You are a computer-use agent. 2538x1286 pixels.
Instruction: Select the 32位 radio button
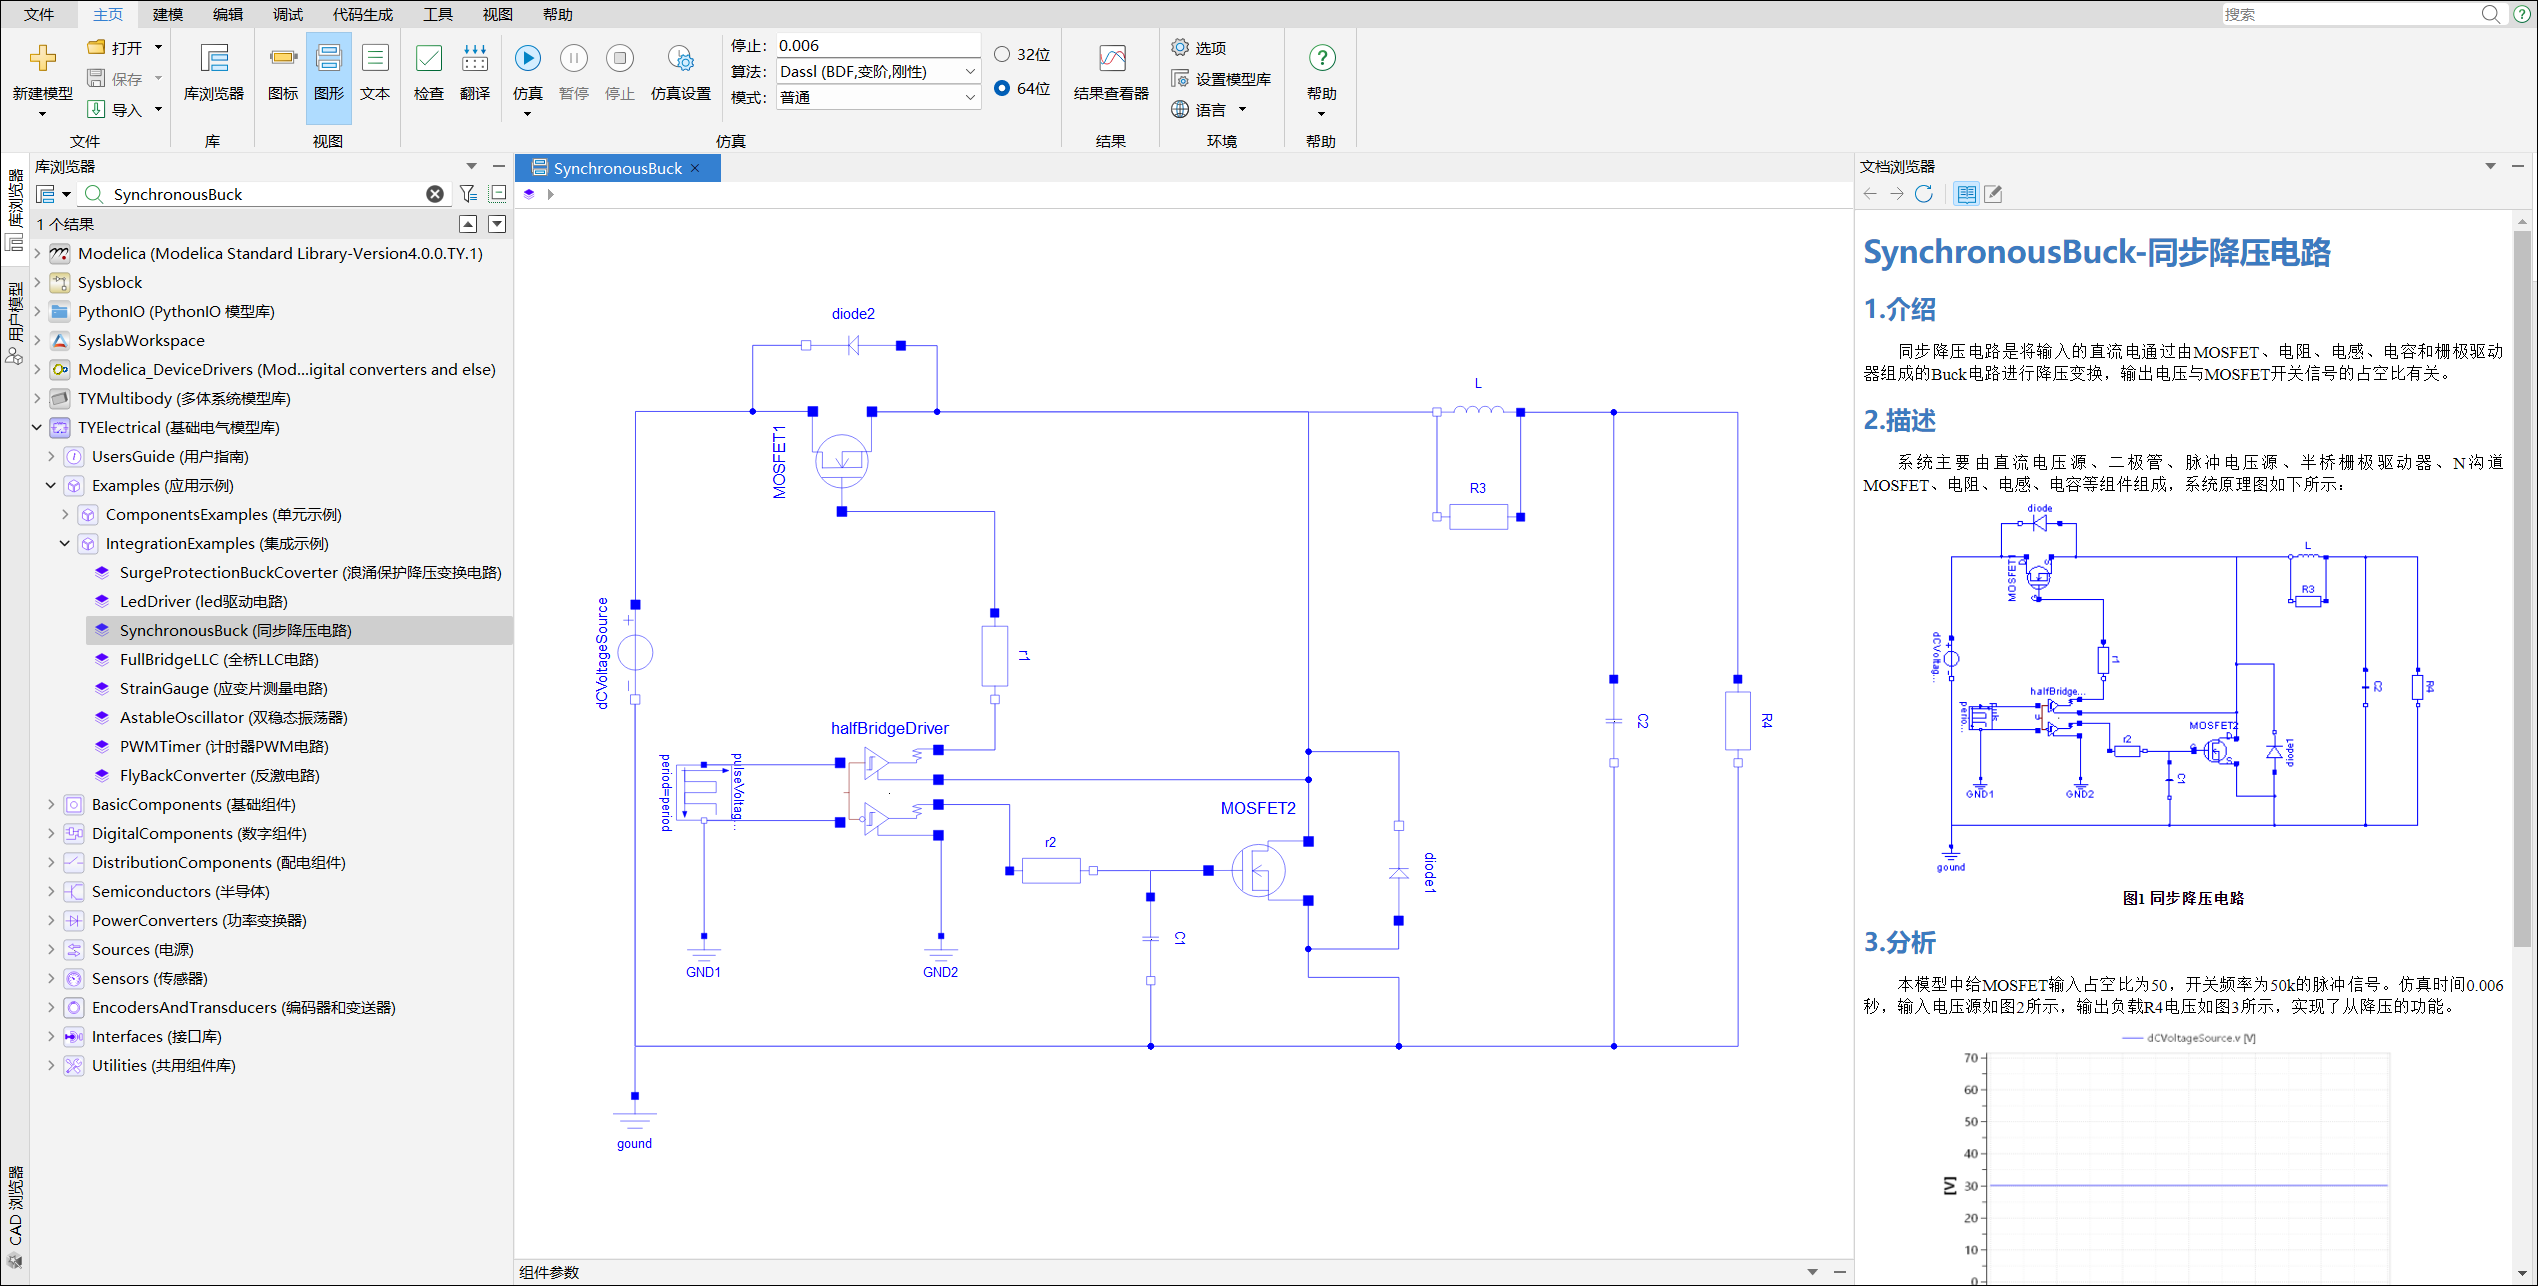click(x=1002, y=54)
